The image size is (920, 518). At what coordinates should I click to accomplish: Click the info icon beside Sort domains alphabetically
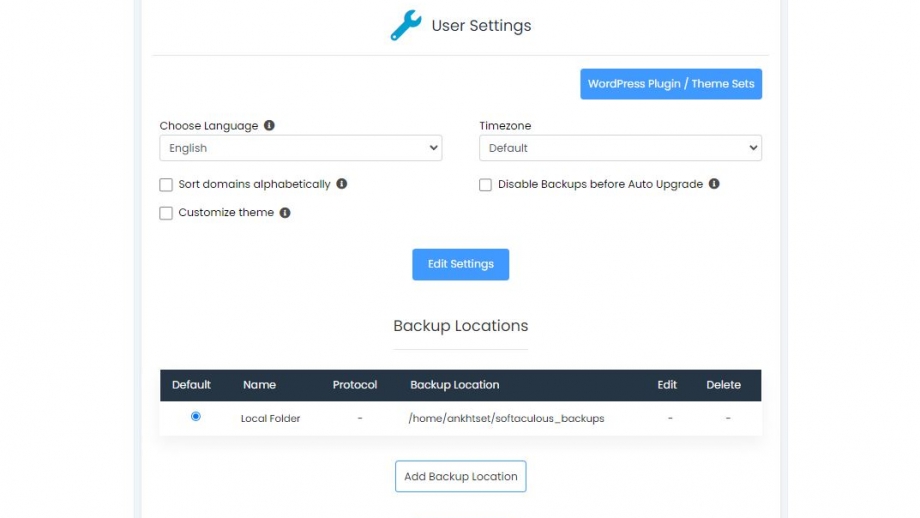pos(341,184)
